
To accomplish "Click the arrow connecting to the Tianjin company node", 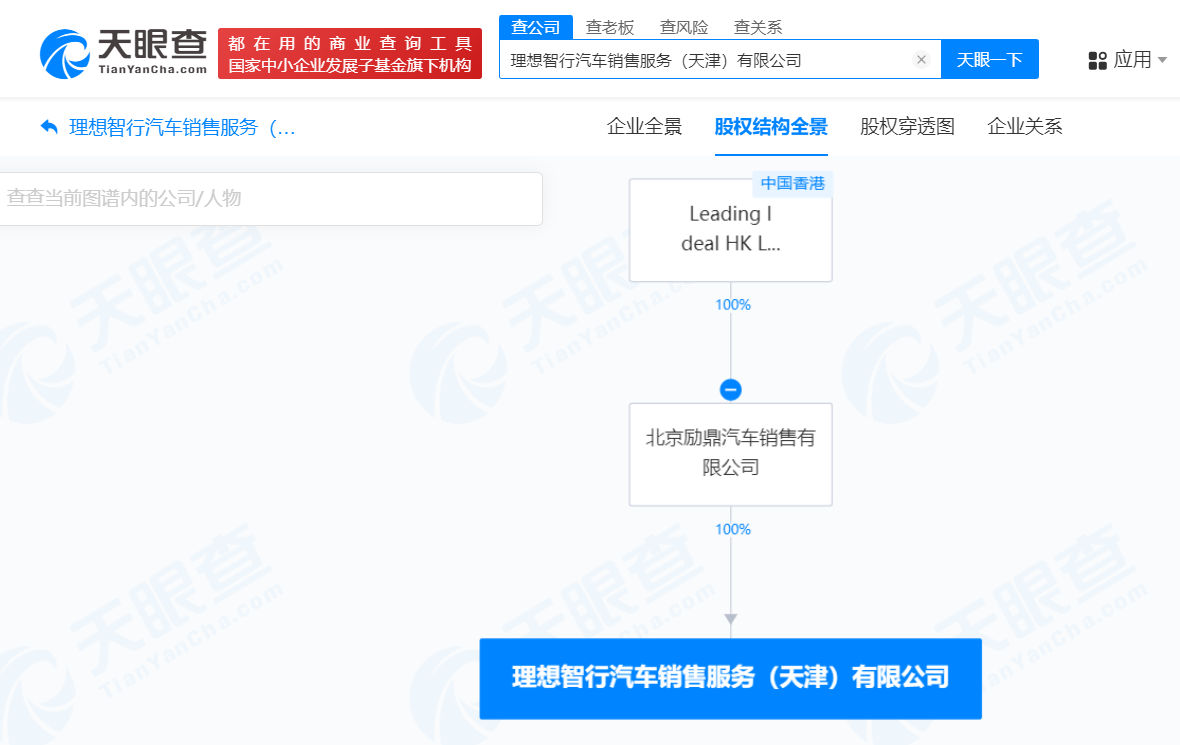I will (x=731, y=618).
